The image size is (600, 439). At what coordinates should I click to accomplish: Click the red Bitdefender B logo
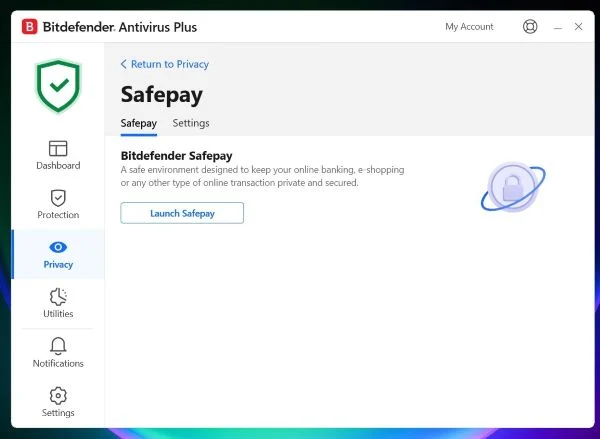30,27
